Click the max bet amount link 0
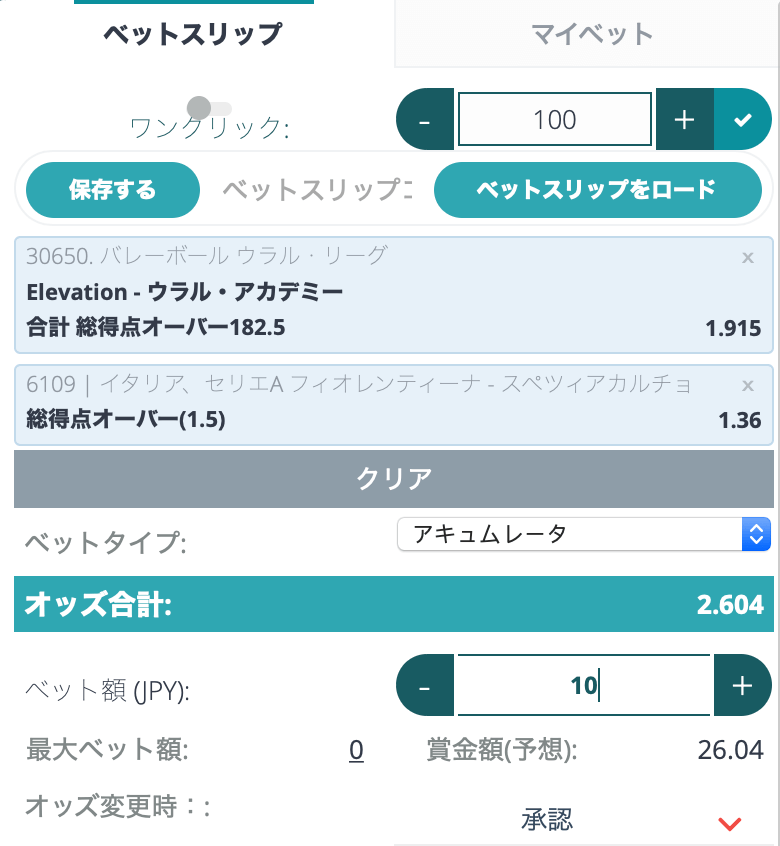The height and width of the screenshot is (846, 780). point(356,750)
